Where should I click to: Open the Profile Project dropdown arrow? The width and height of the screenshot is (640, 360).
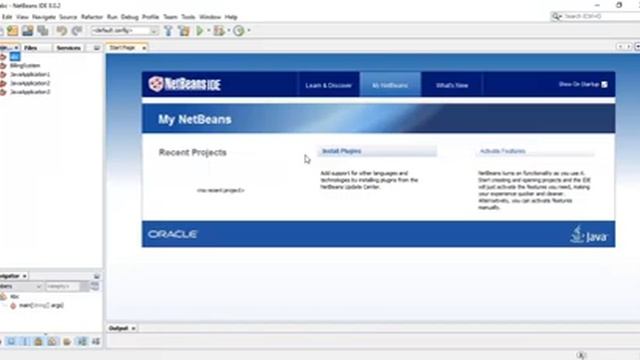coord(249,30)
